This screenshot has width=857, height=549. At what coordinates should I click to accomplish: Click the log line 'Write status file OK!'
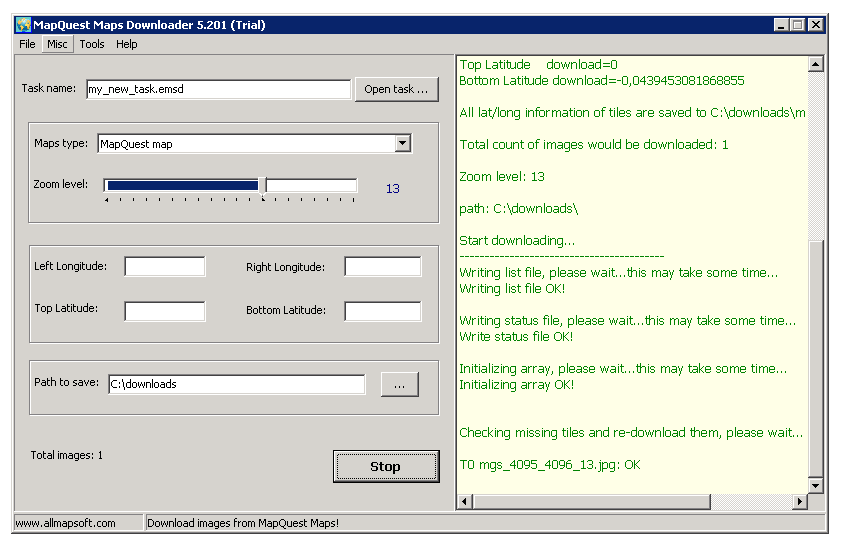click(x=516, y=337)
